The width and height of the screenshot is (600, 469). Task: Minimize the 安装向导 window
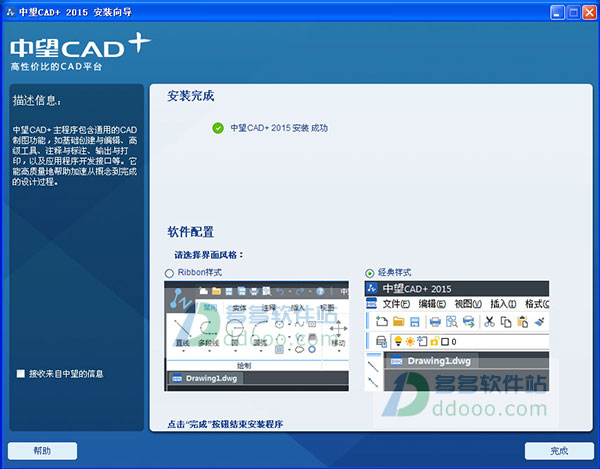pos(557,13)
